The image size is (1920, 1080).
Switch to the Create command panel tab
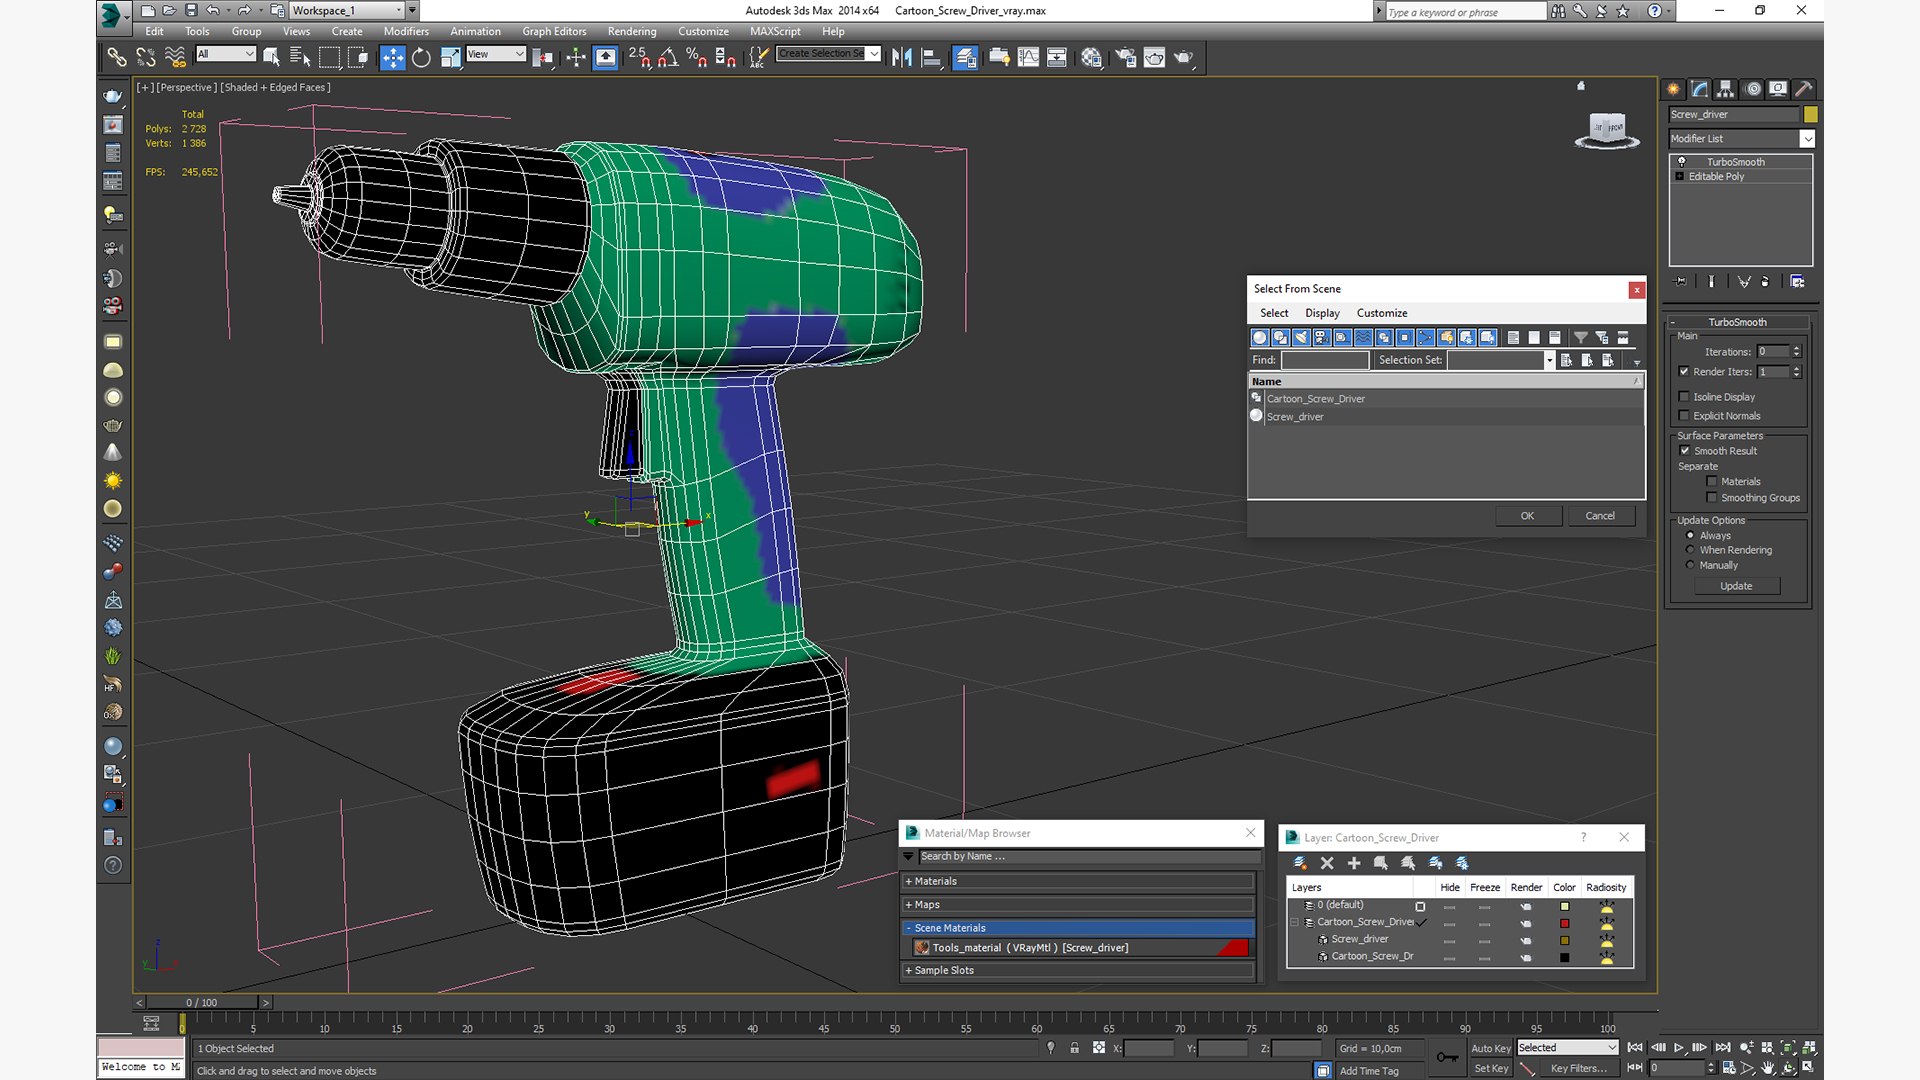point(1673,89)
